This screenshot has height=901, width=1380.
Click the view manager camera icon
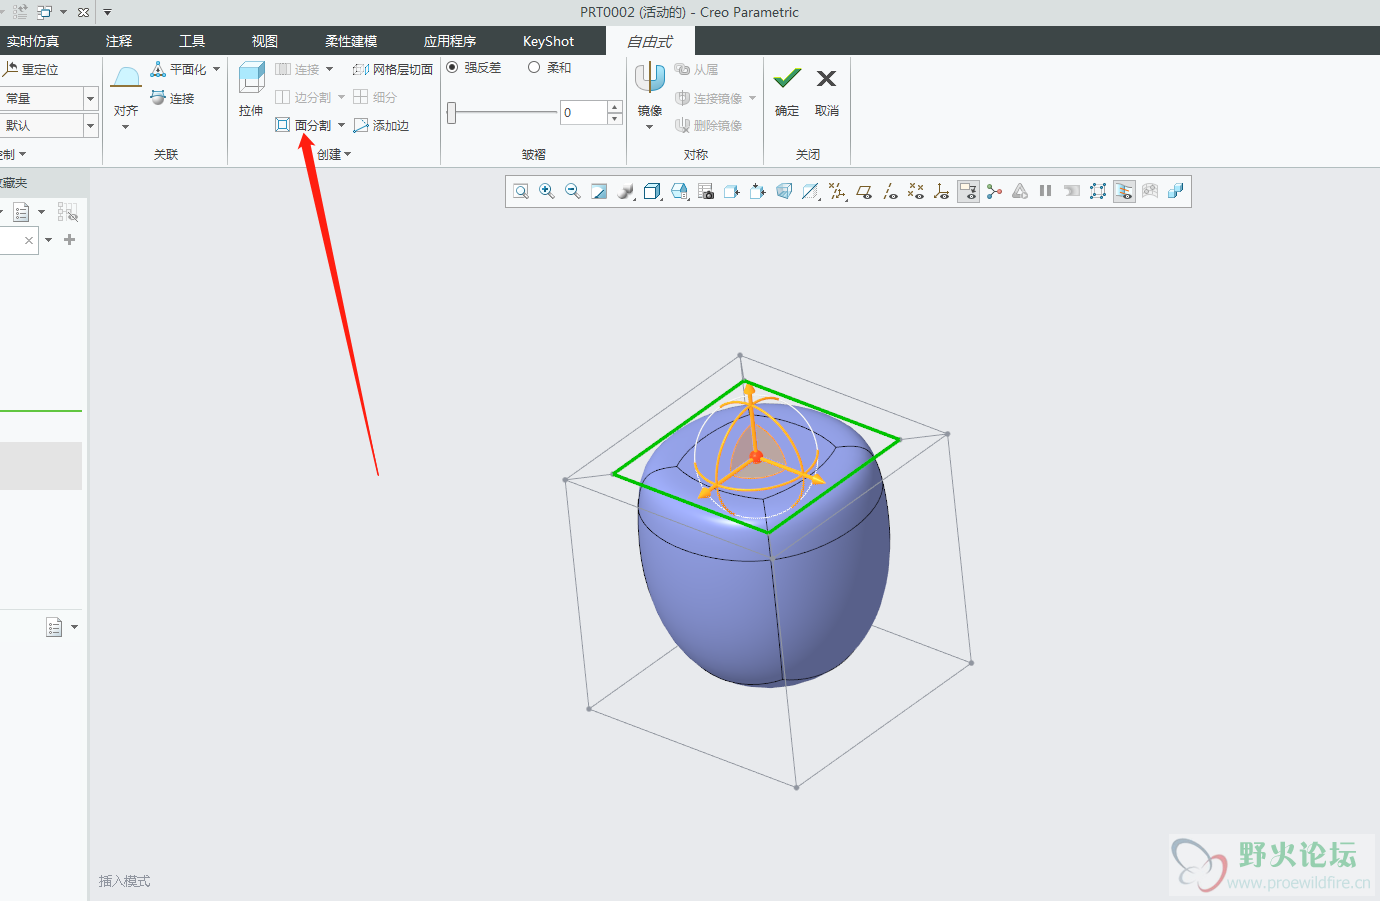pyautogui.click(x=706, y=191)
